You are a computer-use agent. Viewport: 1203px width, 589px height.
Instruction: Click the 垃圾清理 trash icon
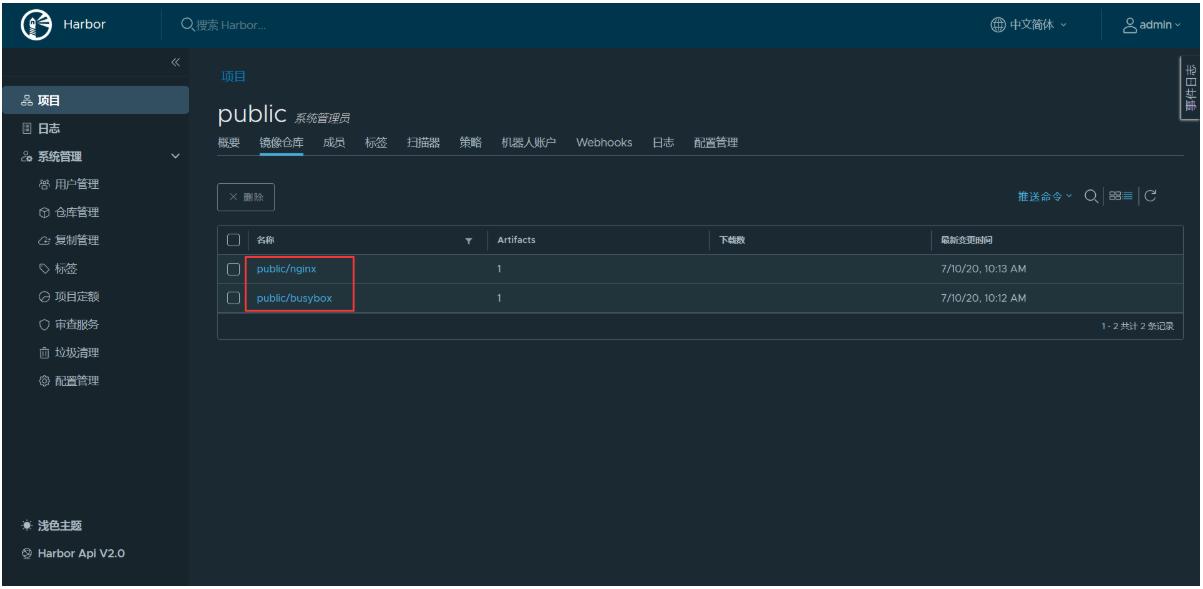[x=44, y=353]
